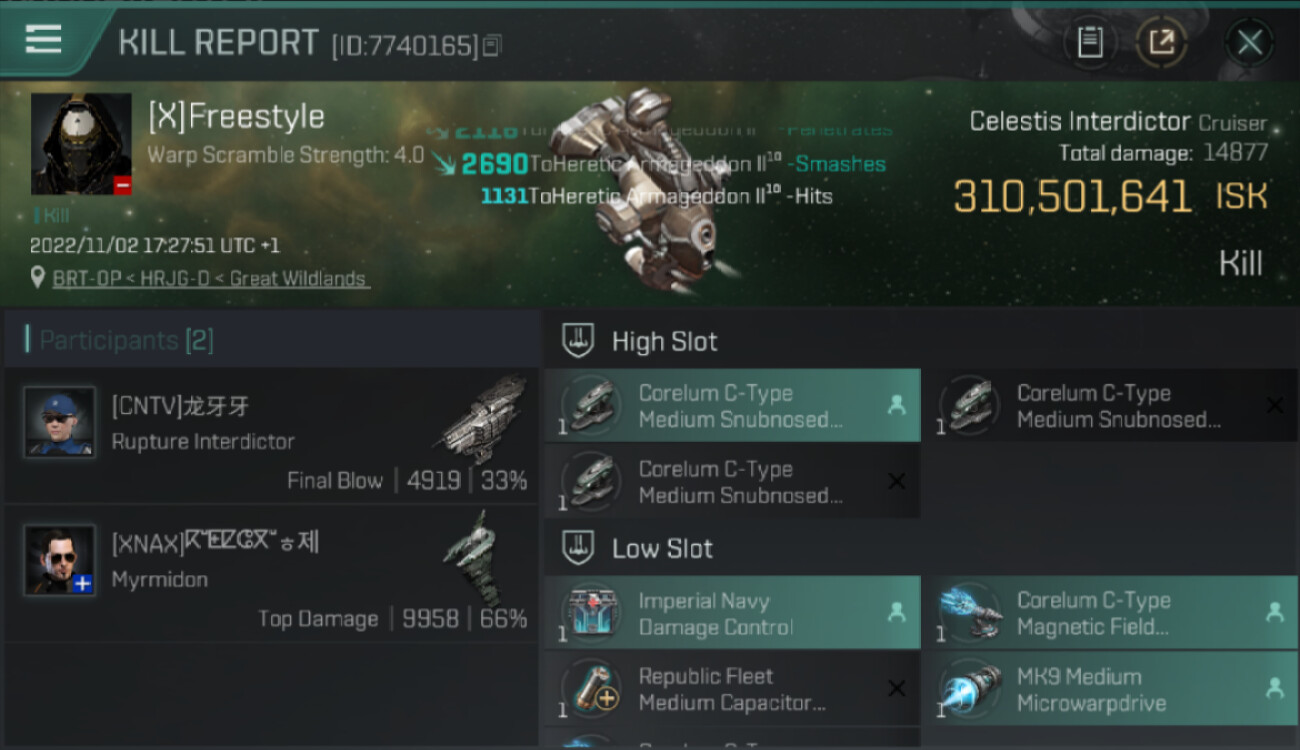
Task: Select the Rupture Interdictor participant row
Action: click(x=271, y=434)
